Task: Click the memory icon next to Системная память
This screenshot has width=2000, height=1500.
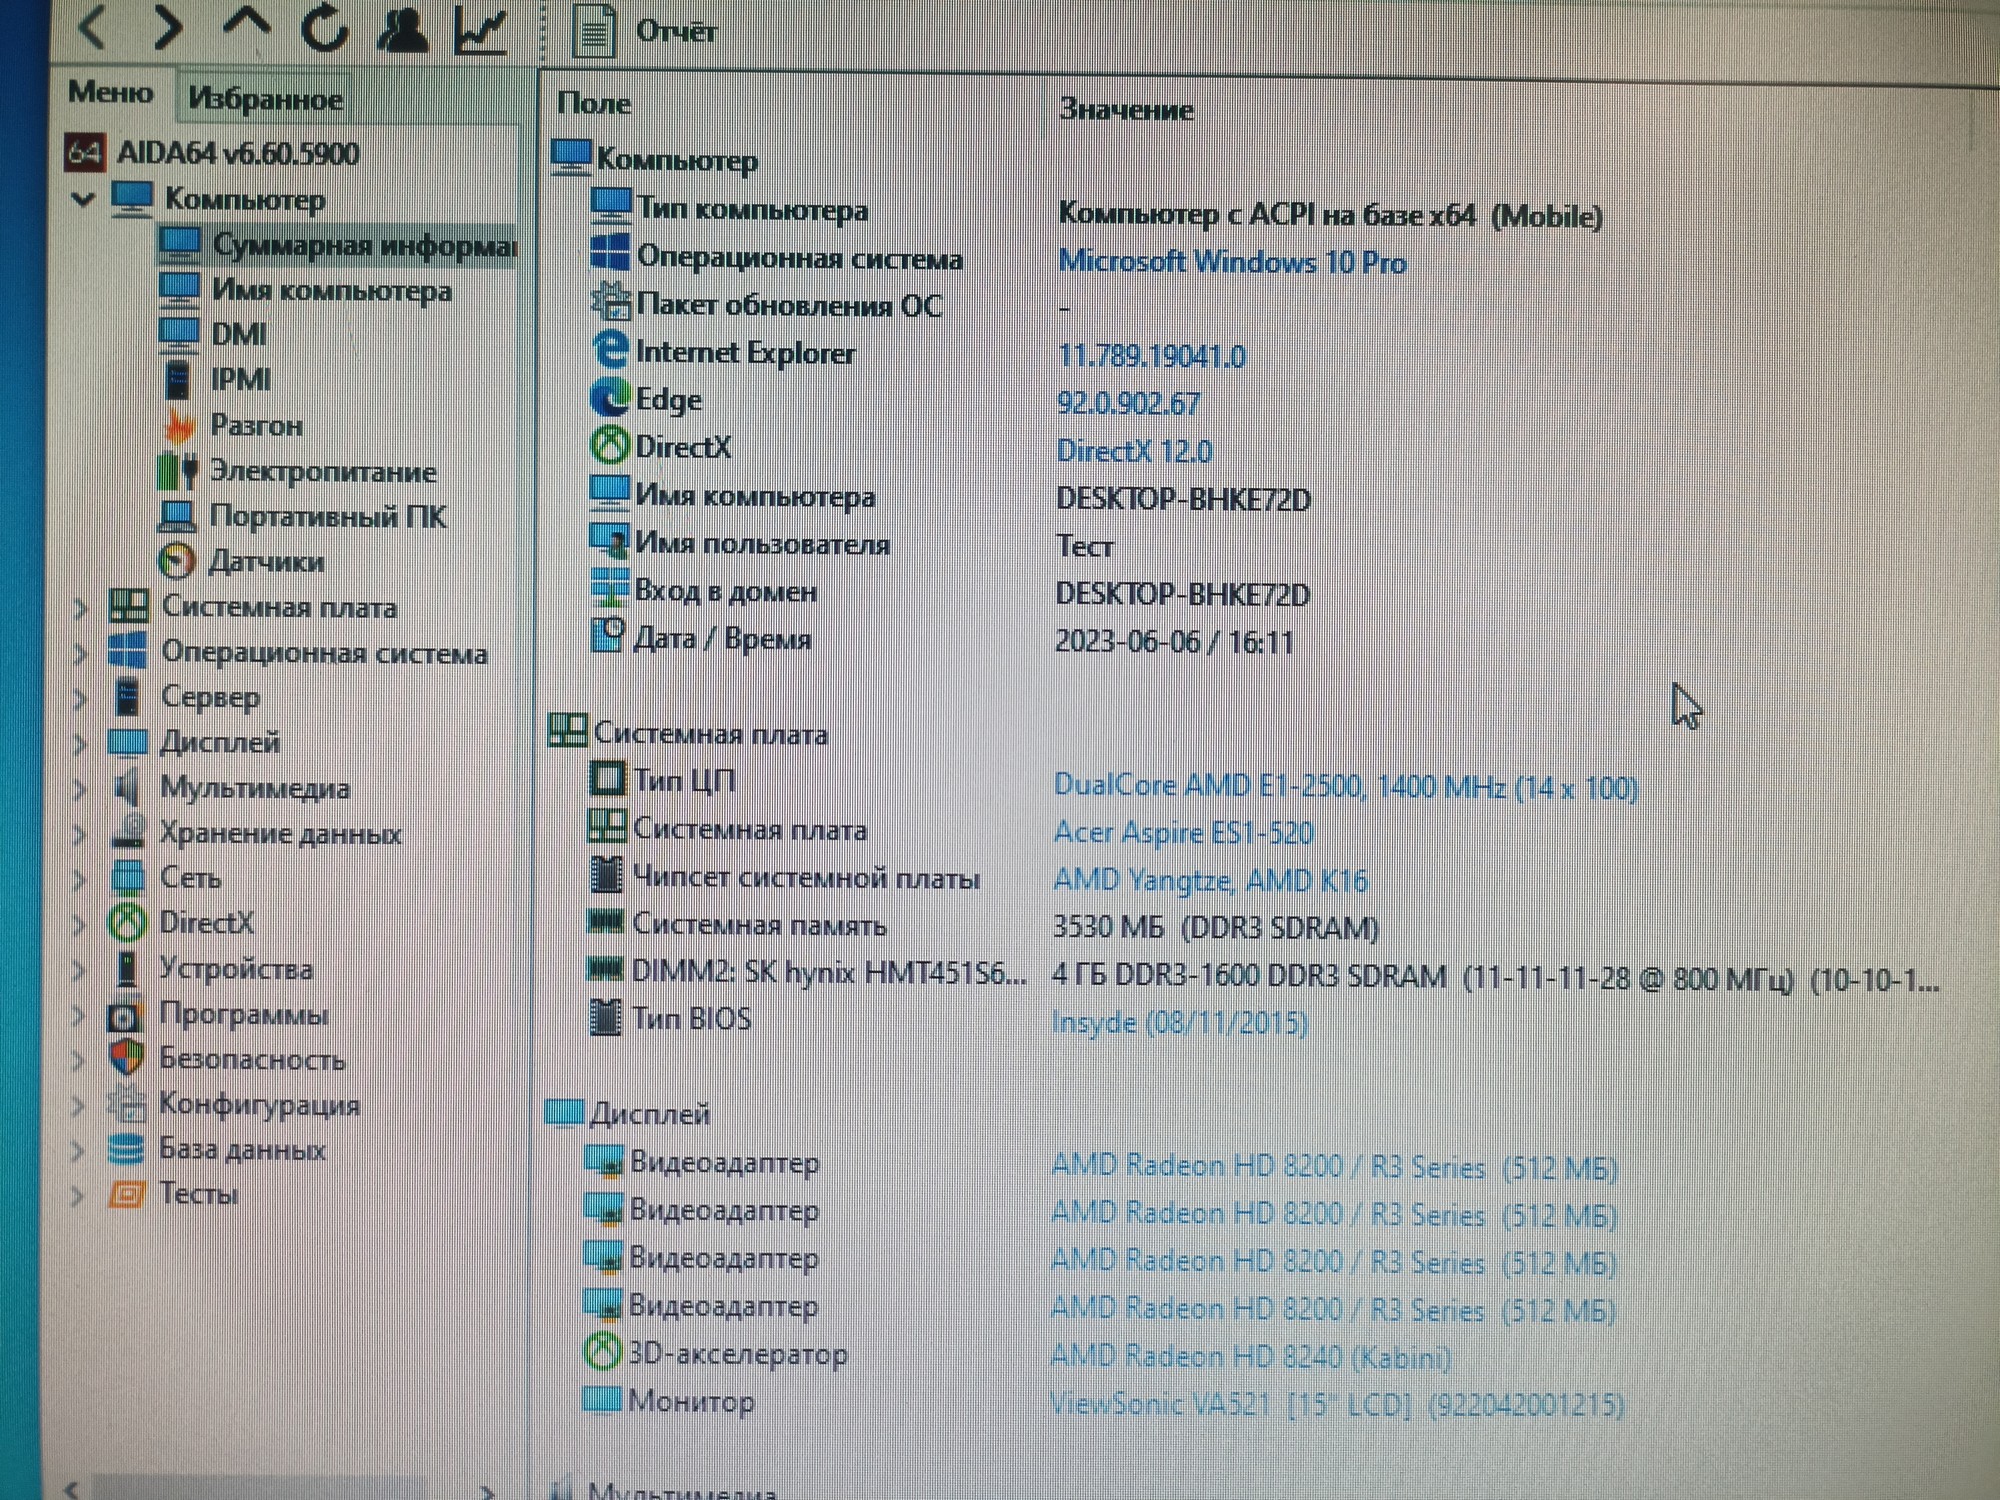Action: point(605,921)
